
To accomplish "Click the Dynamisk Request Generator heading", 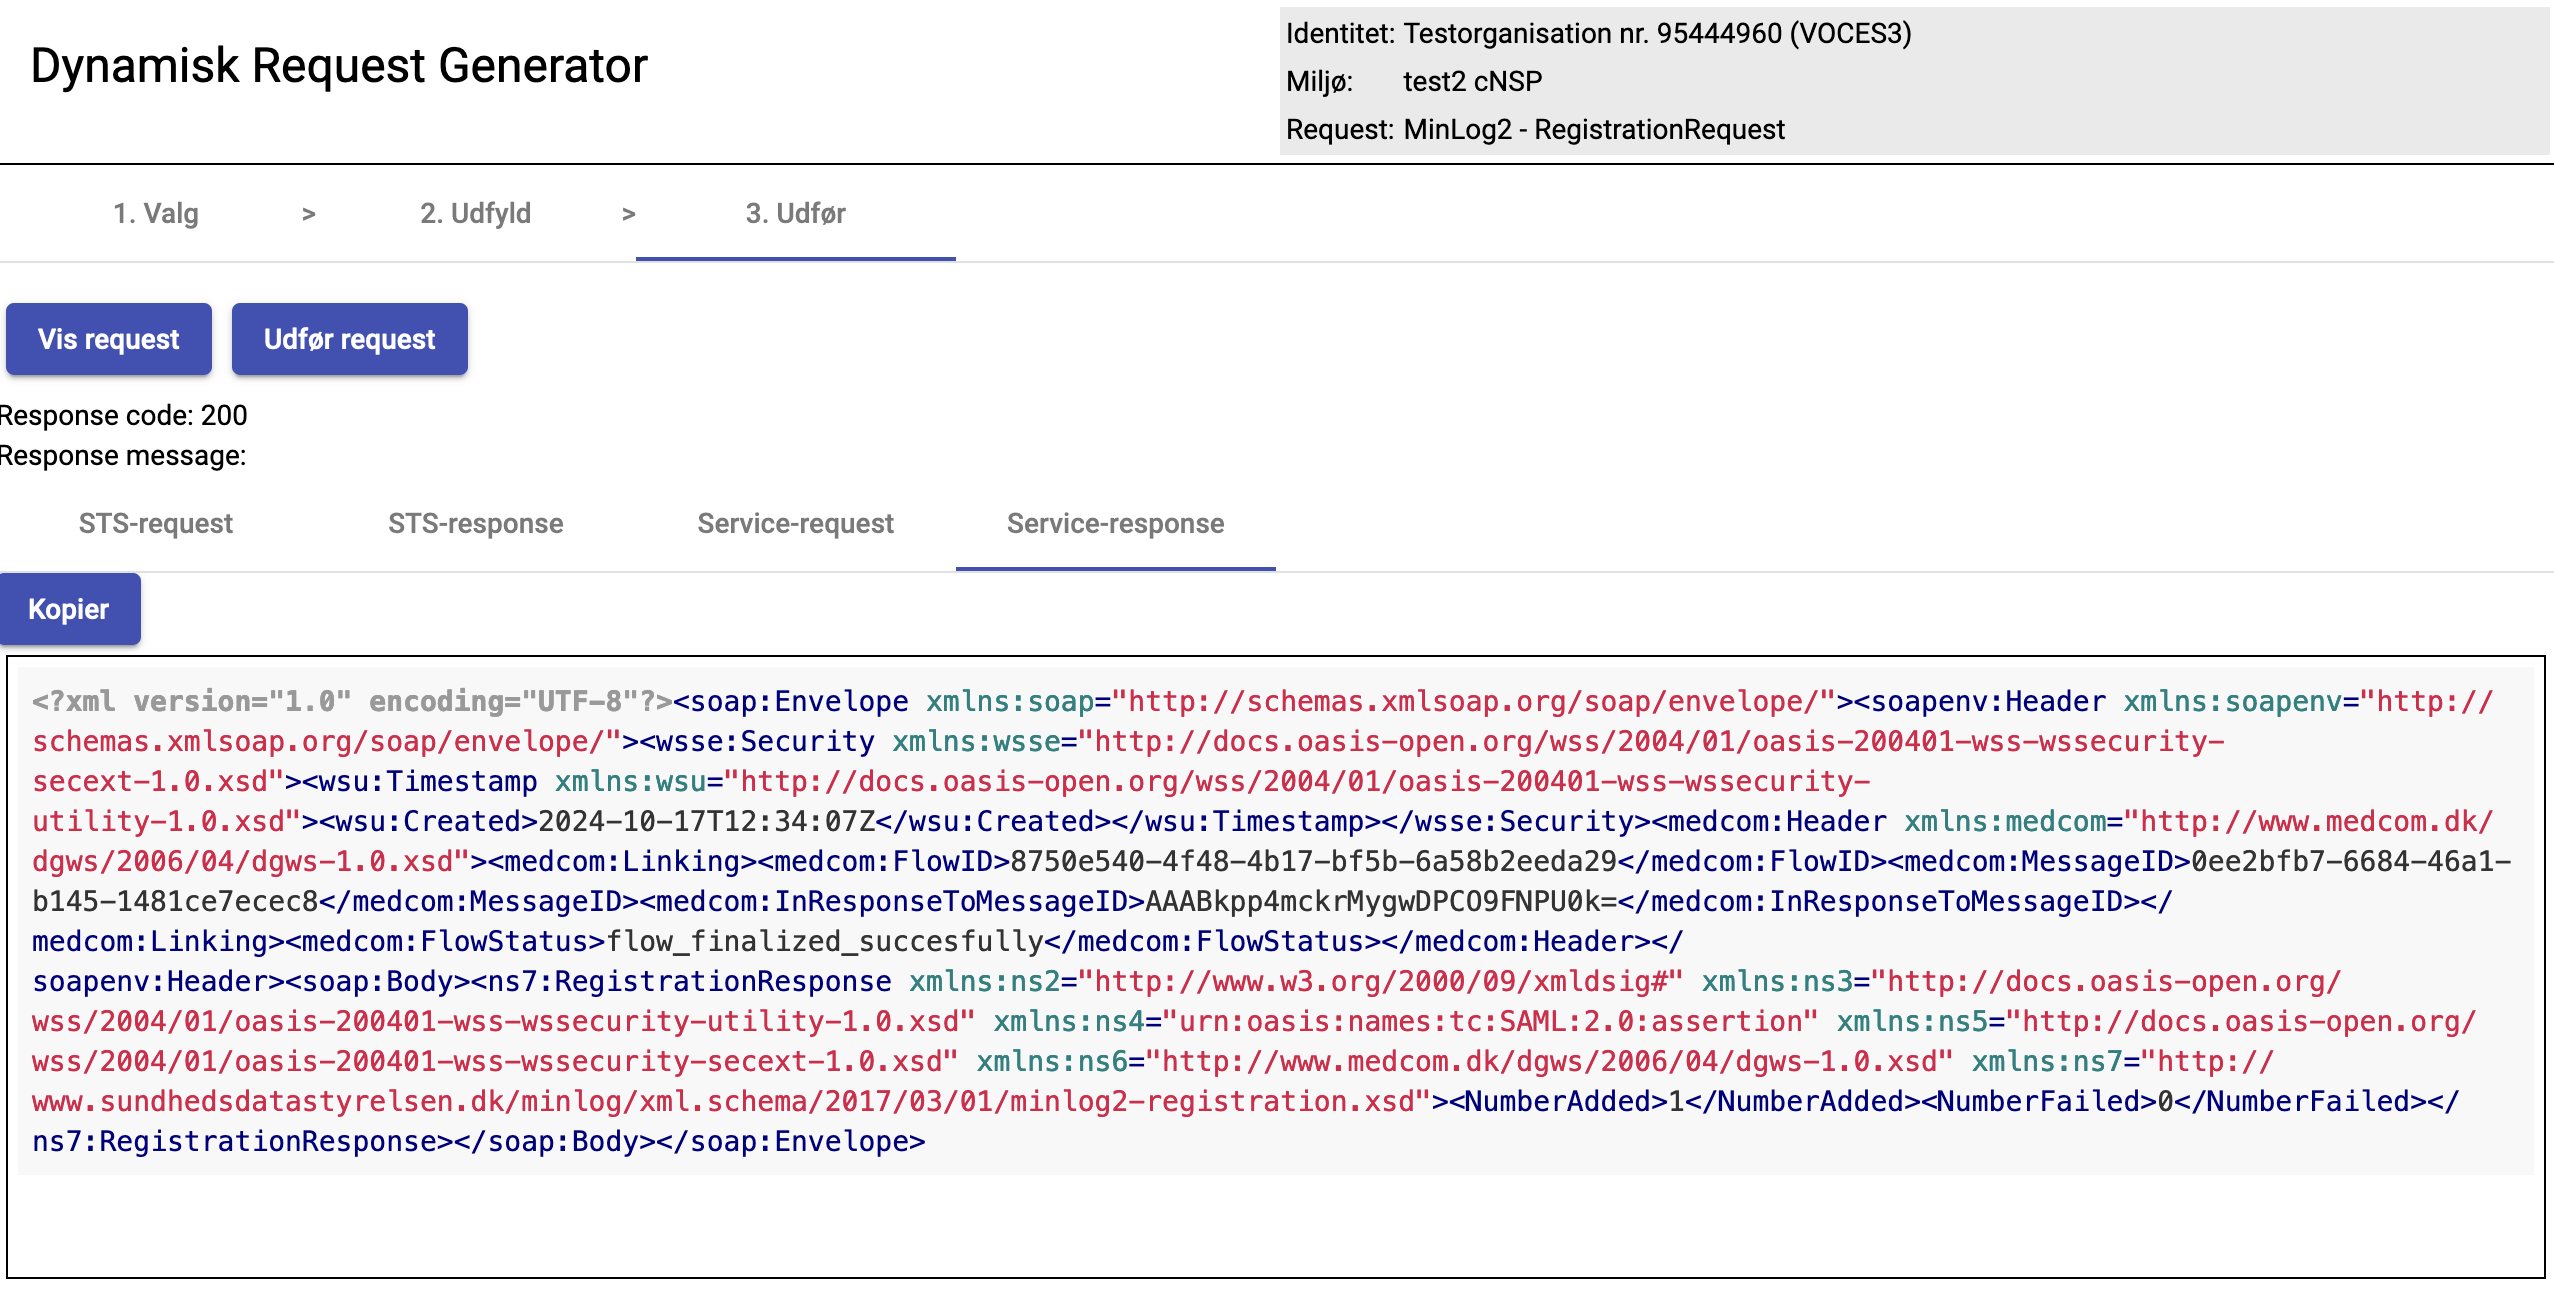I will [x=339, y=67].
